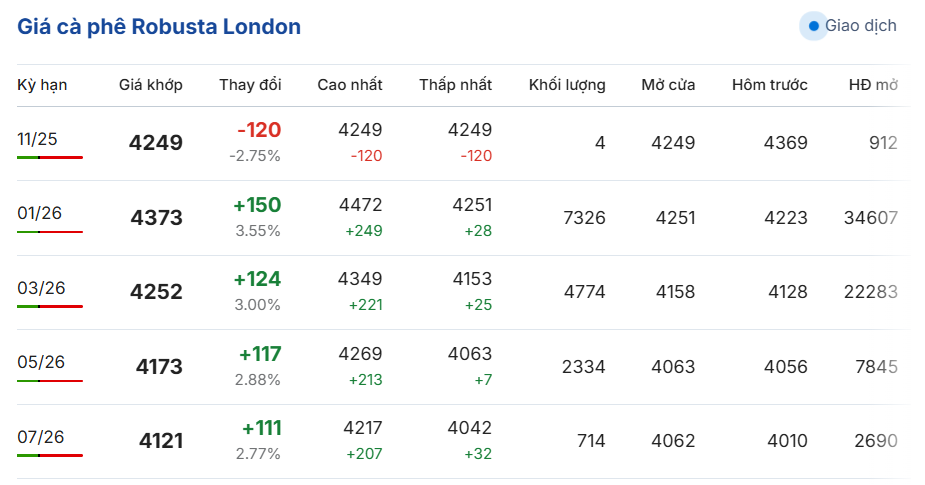Open the Giá cà phê Robusta London title
Image resolution: width=925 pixels, height=485 pixels.
click(159, 27)
